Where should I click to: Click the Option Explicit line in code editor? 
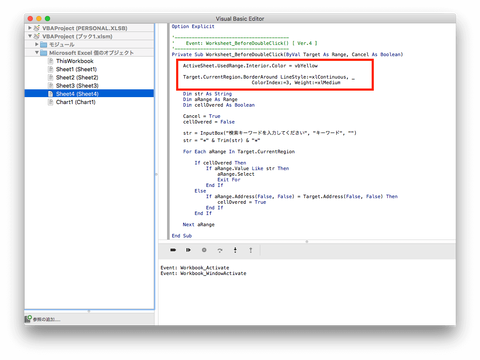click(x=193, y=26)
